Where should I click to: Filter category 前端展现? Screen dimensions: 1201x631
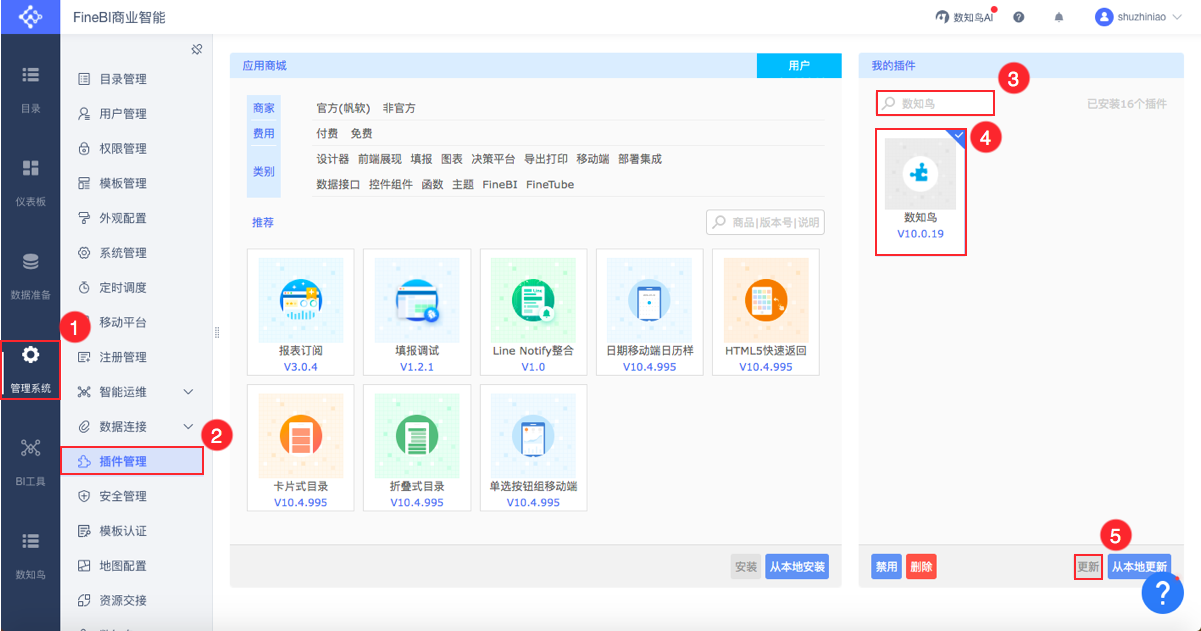pyautogui.click(x=380, y=159)
